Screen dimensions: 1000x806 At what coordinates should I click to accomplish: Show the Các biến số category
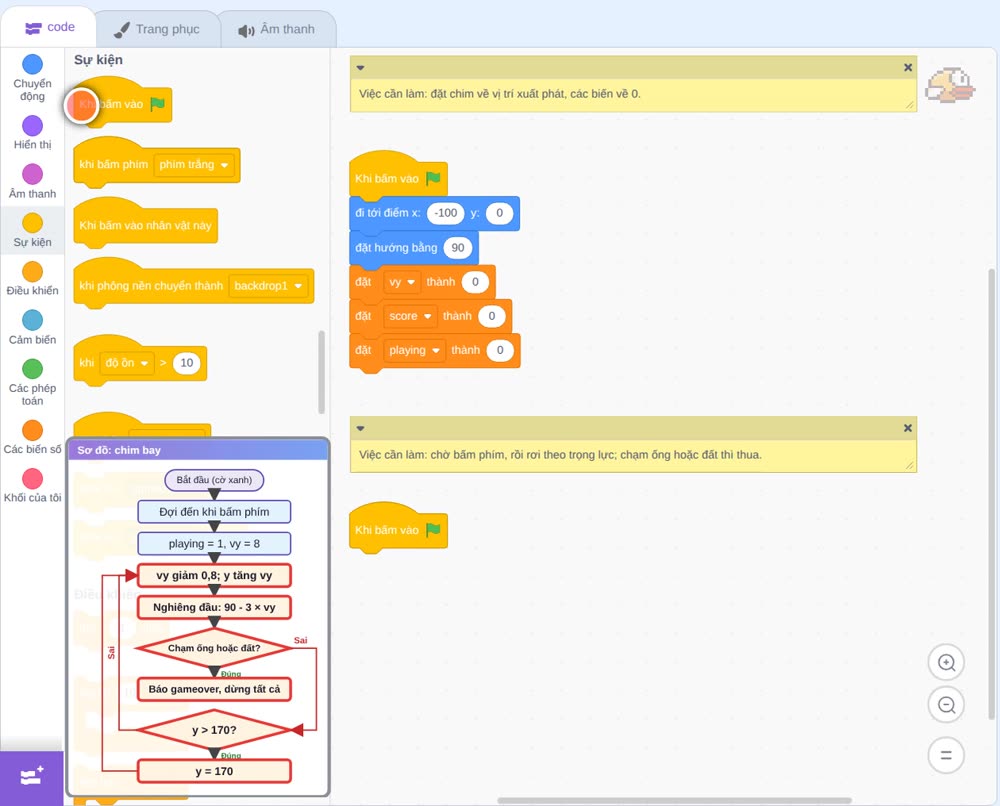pyautogui.click(x=33, y=437)
